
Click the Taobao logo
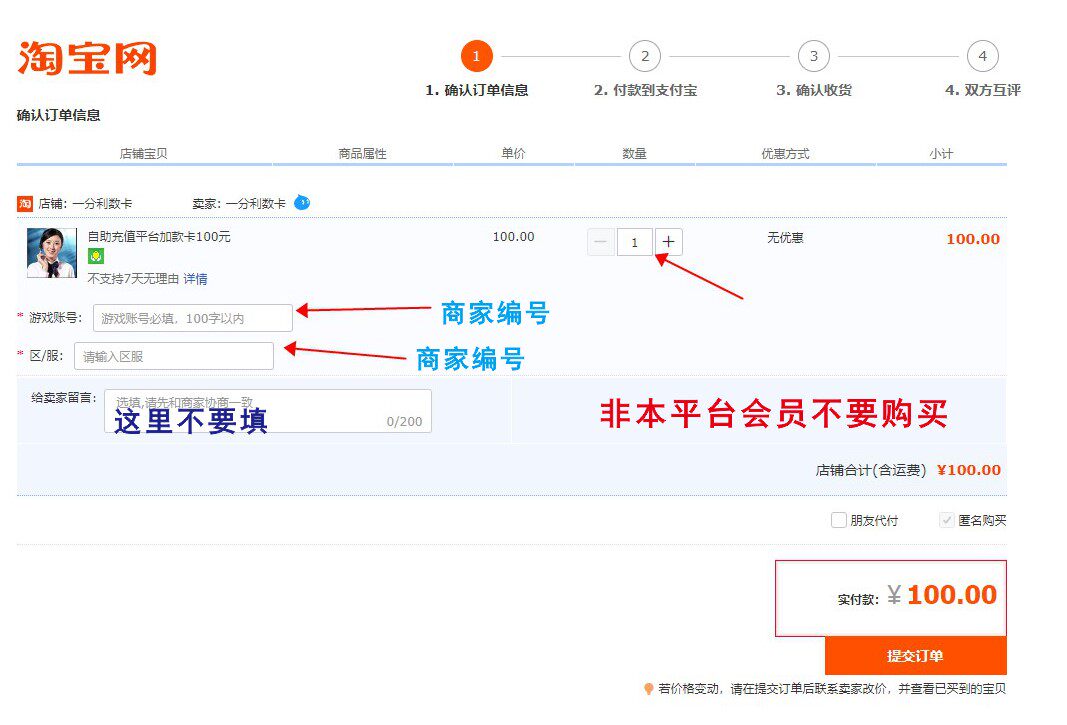[x=87, y=57]
